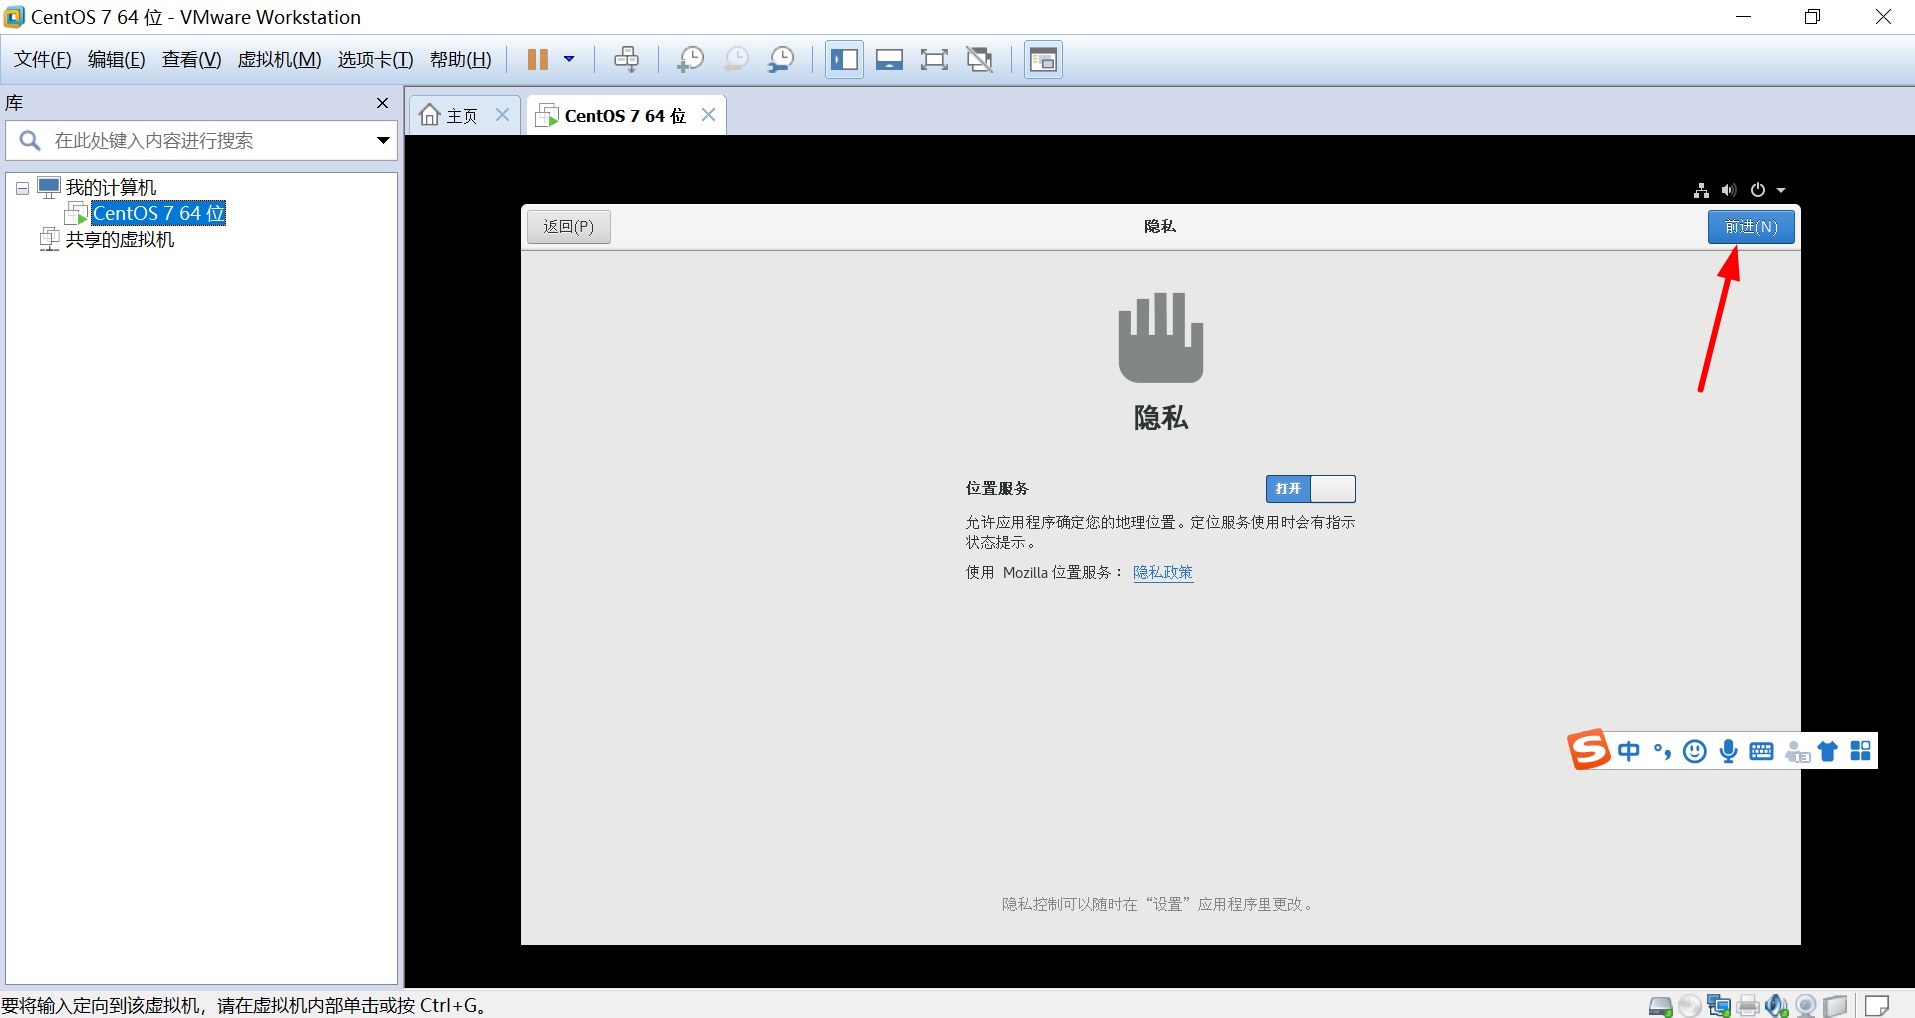The height and width of the screenshot is (1018, 1915).
Task: Click the Sogou input method logo
Action: 1589,749
